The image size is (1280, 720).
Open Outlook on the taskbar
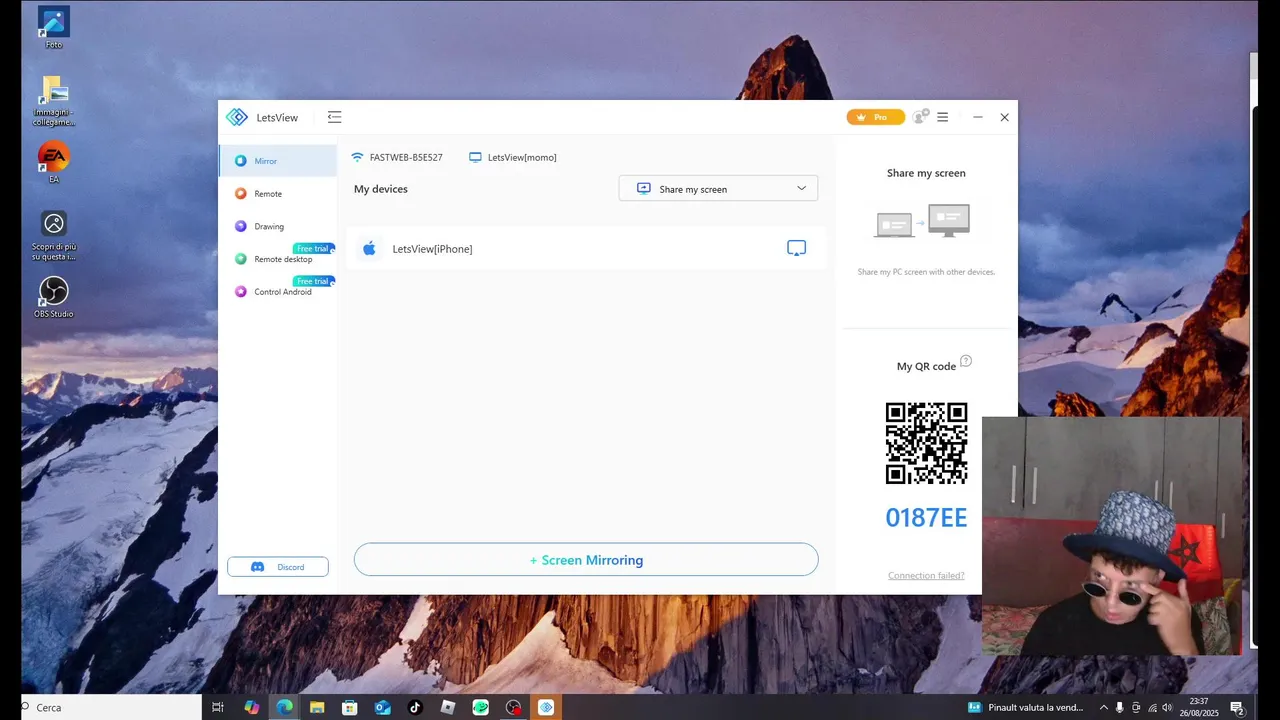coord(382,707)
